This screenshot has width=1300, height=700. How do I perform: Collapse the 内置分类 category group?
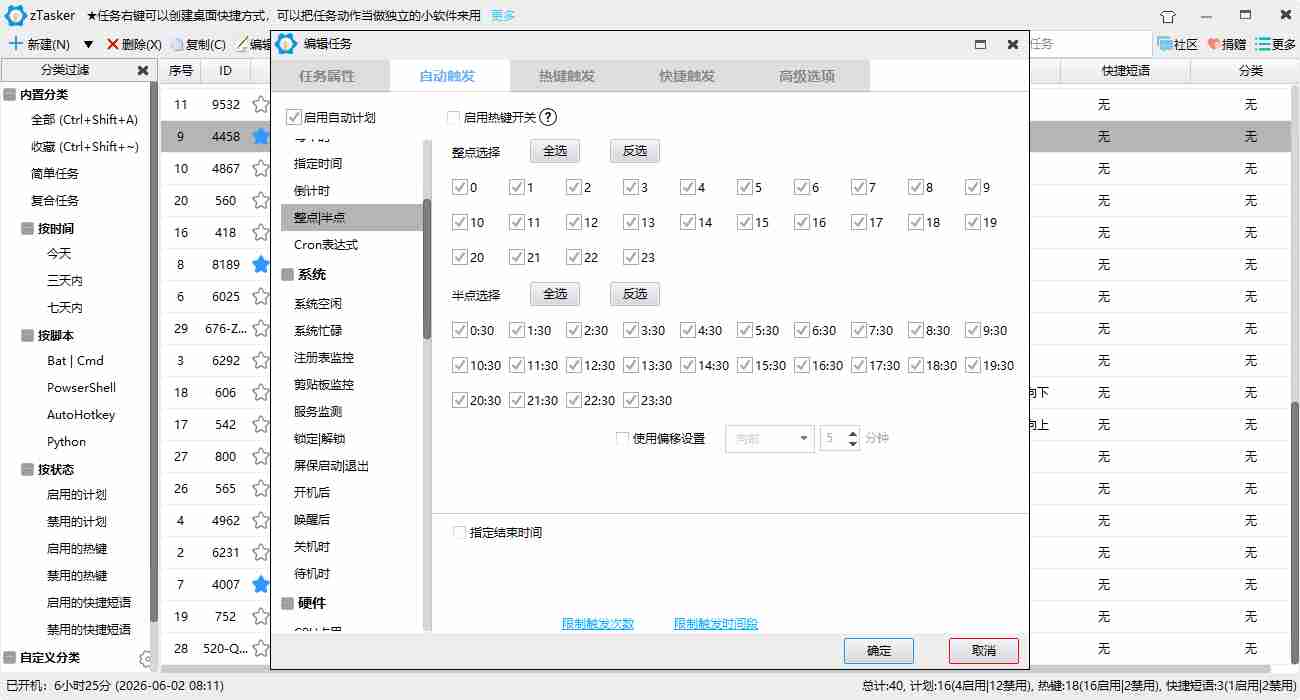(x=10, y=95)
